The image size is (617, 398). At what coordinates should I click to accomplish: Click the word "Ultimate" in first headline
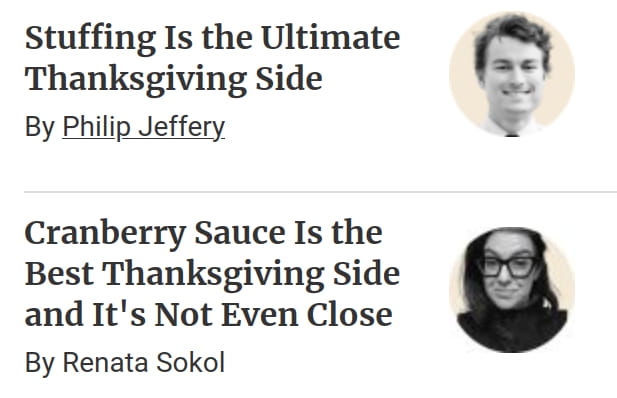[x=331, y=37]
